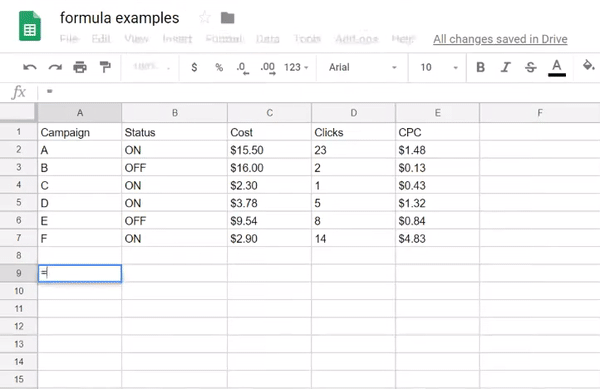600x389 pixels.
Task: Toggle Bold formatting
Action: 481,67
